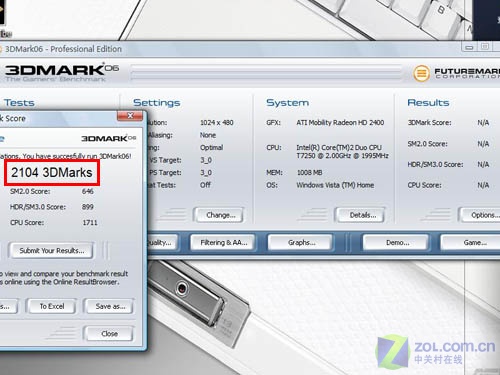Click the Close button in score dialog

coord(109,333)
